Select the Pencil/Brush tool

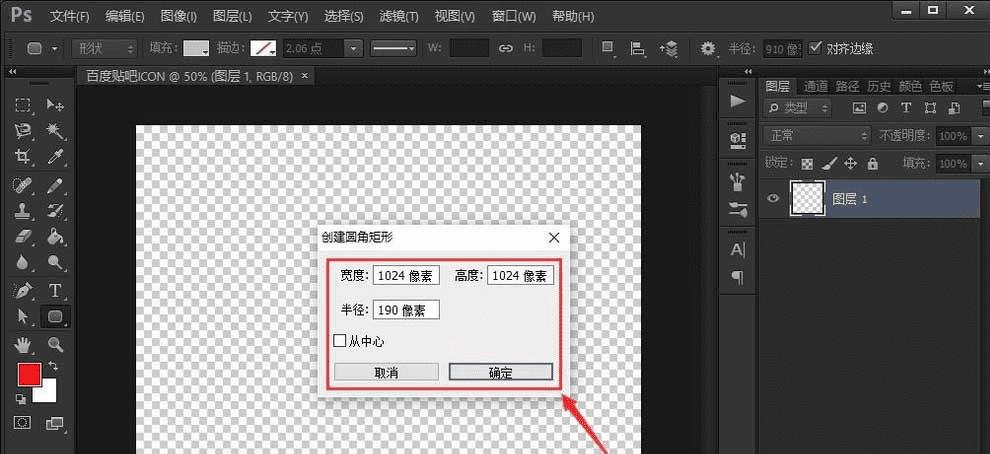pyautogui.click(x=56, y=185)
